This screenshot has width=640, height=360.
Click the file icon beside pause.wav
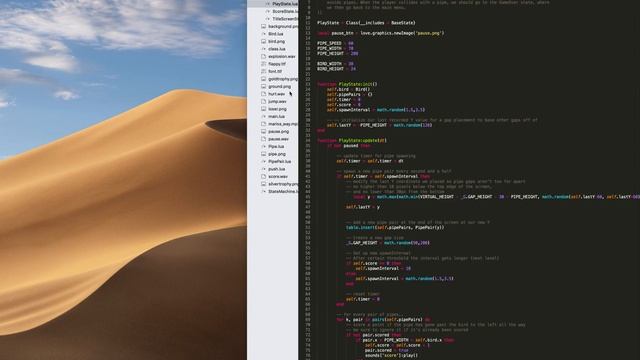[x=264, y=139]
